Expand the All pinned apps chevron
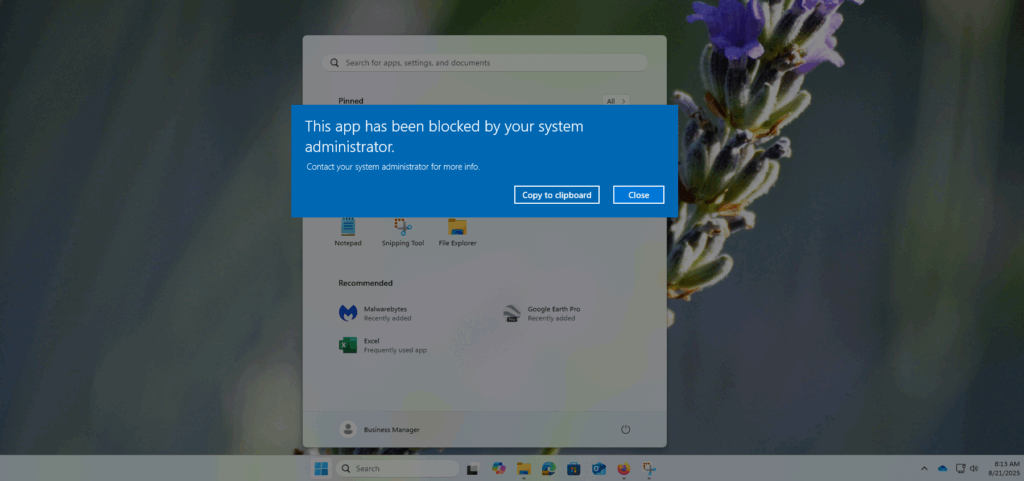The height and width of the screenshot is (481, 1024). pos(617,101)
